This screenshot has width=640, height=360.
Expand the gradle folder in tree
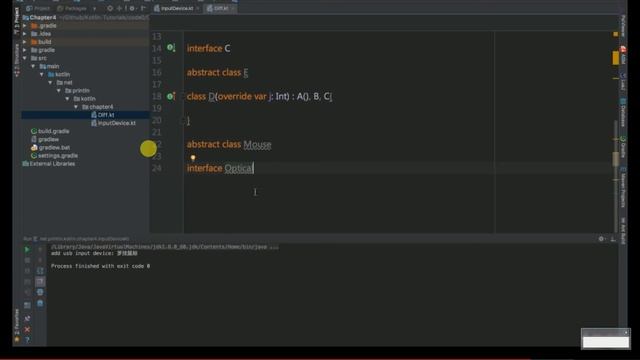[x=25, y=50]
